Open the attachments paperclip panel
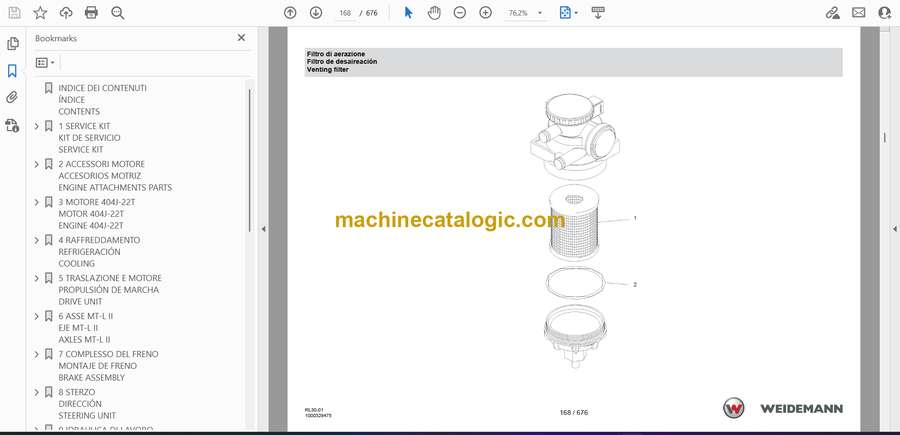This screenshot has width=900, height=435. 12,98
